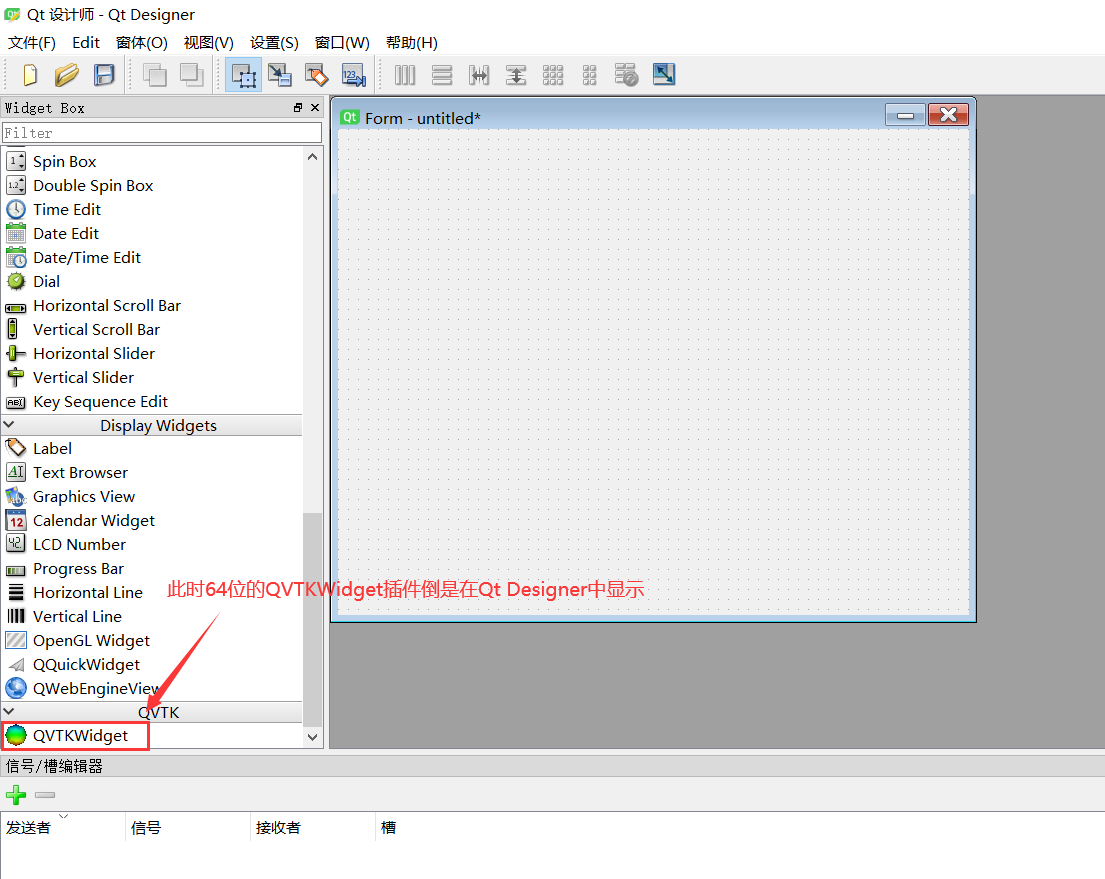The width and height of the screenshot is (1105, 879).
Task: Open an existing form file
Action: pos(66,74)
